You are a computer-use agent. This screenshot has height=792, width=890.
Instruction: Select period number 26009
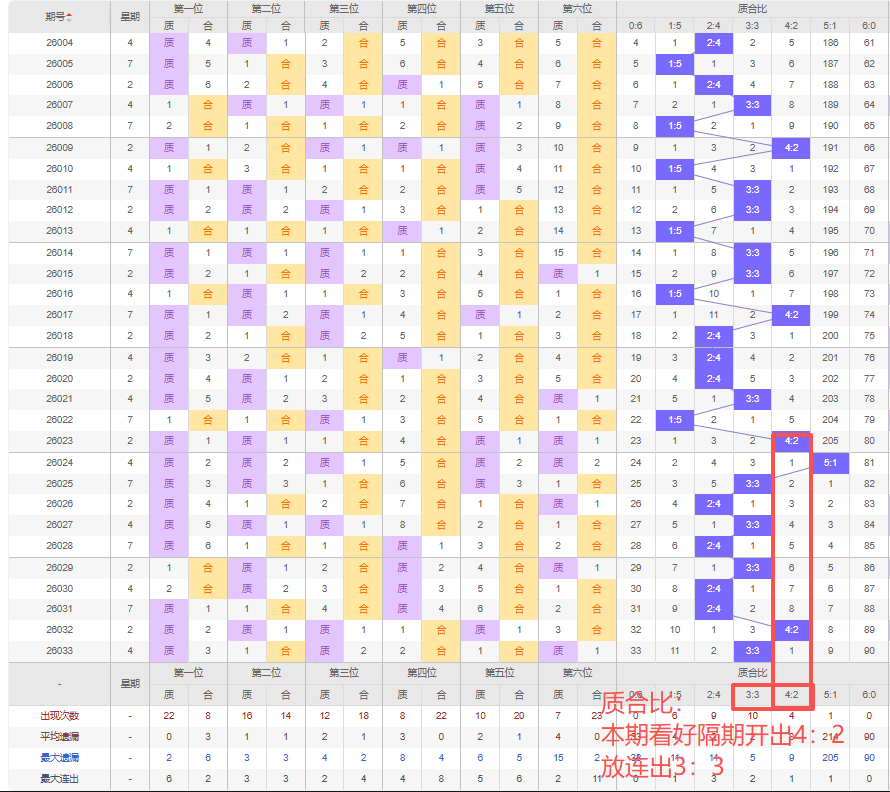coord(60,148)
